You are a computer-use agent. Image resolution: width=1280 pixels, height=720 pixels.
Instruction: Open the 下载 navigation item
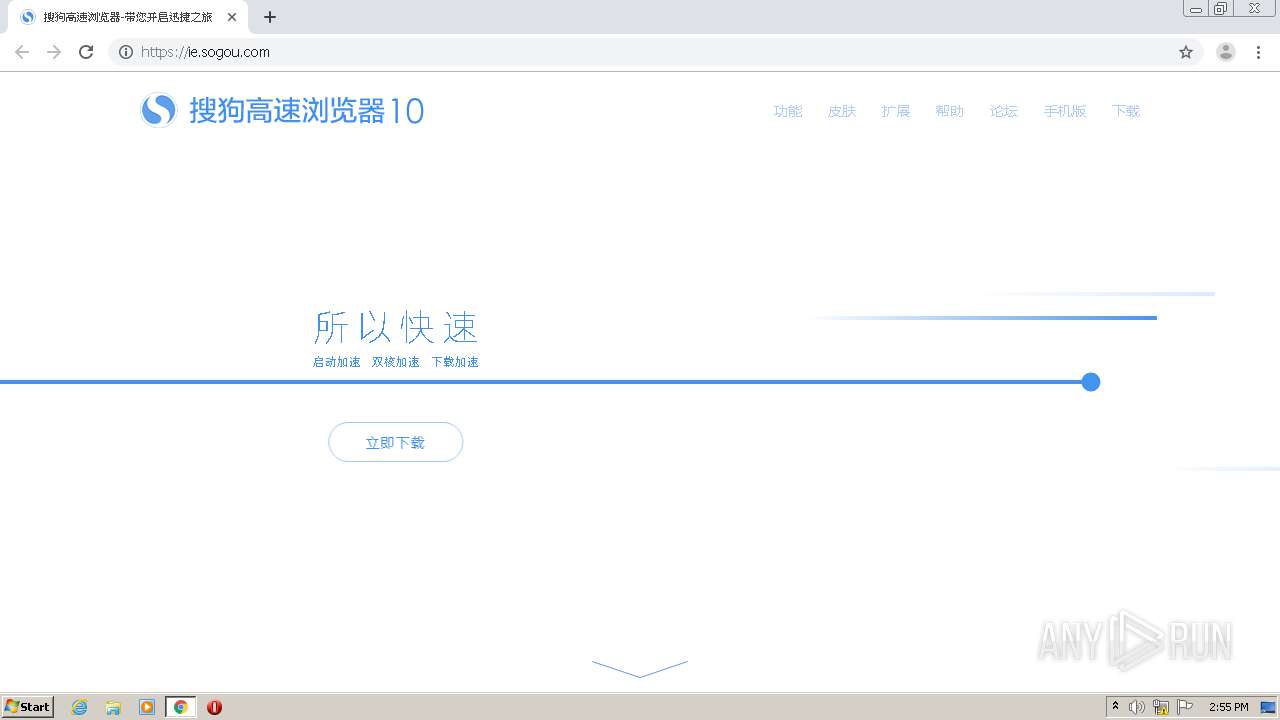(1126, 111)
